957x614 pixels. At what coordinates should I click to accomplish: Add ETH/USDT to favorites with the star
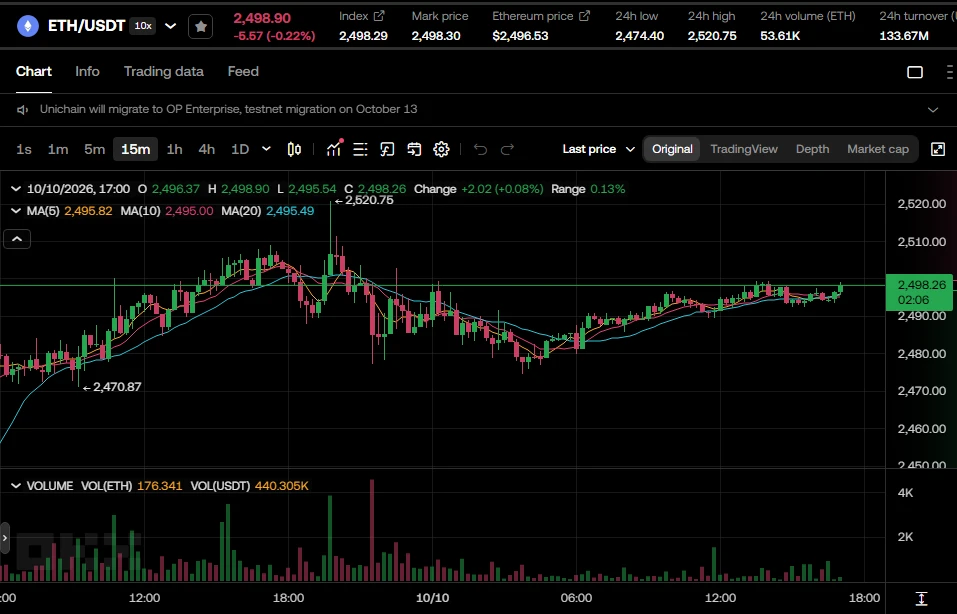(x=200, y=26)
